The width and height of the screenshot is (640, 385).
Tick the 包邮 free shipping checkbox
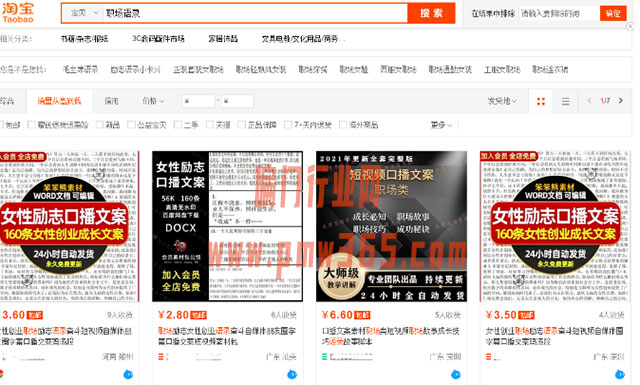2,125
